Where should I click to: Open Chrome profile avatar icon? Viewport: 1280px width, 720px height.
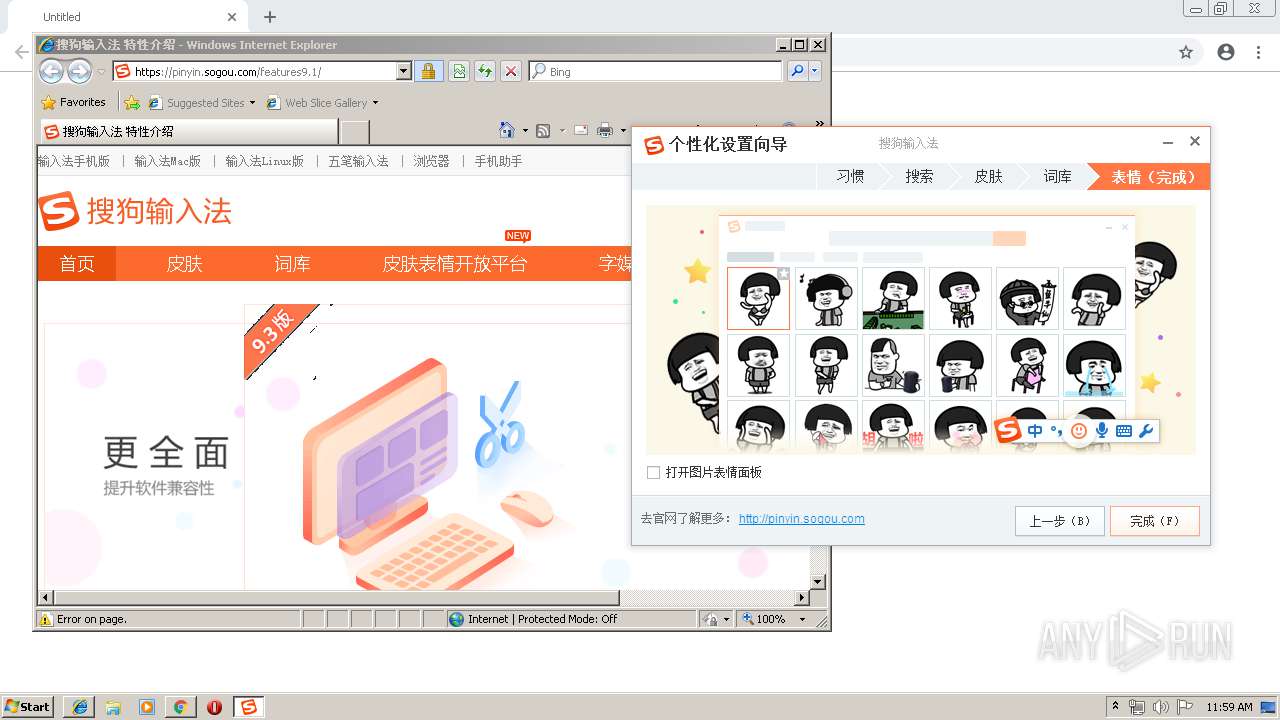tap(1226, 52)
